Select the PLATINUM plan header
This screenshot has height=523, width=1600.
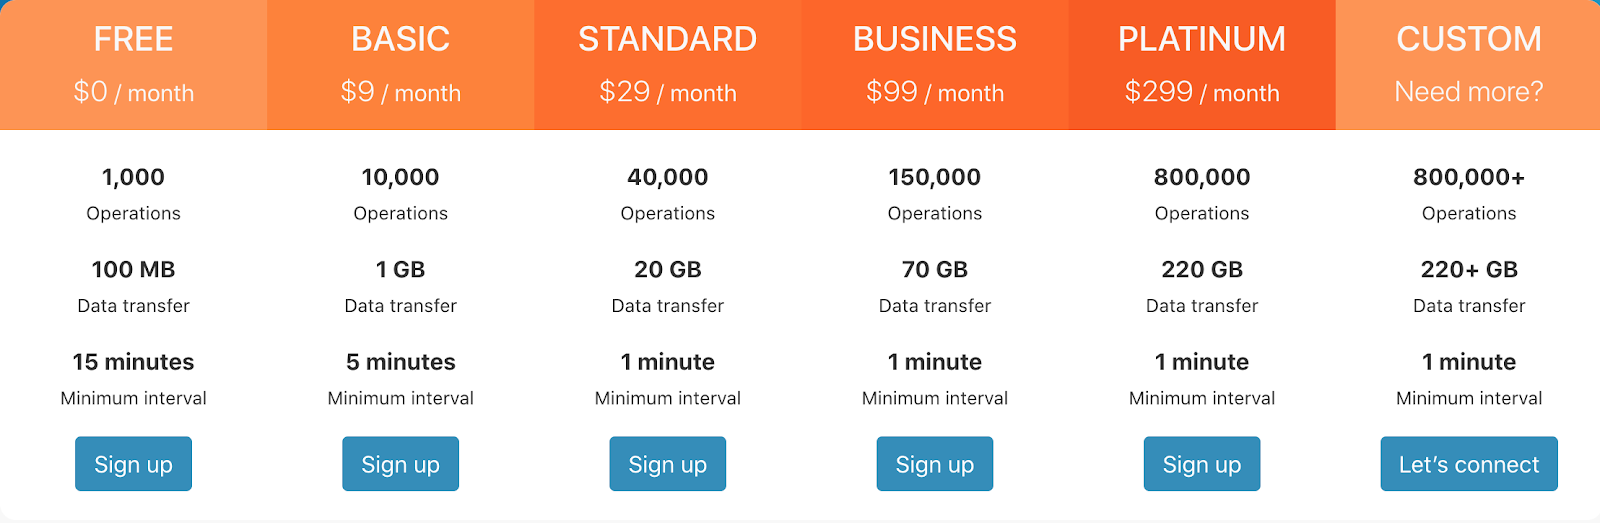(1201, 39)
